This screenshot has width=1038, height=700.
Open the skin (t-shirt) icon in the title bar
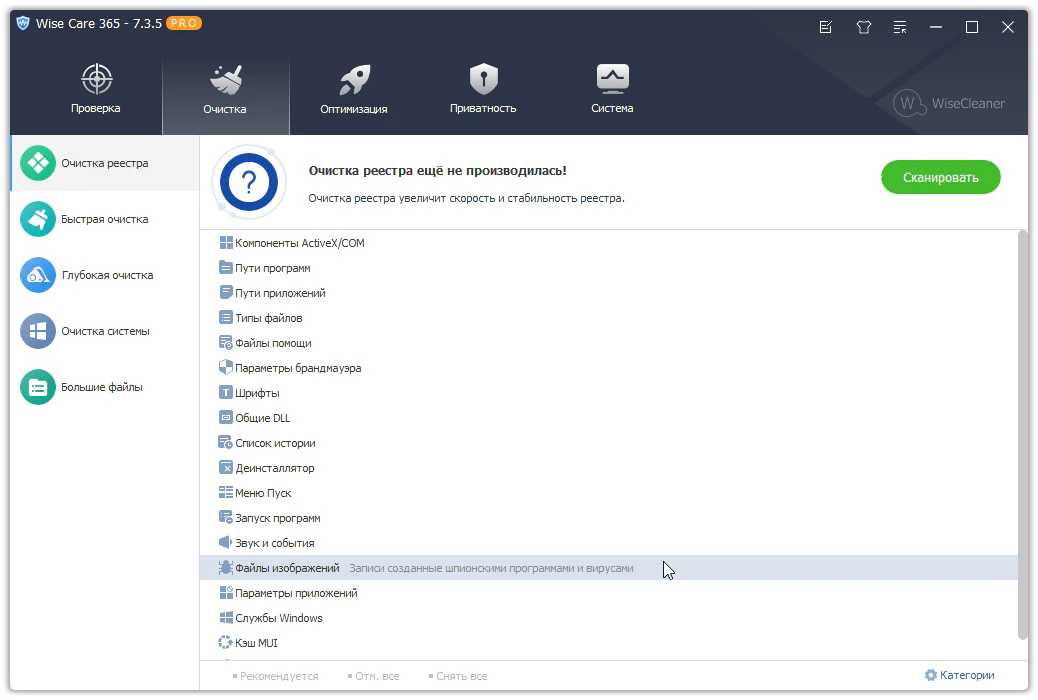click(x=863, y=27)
